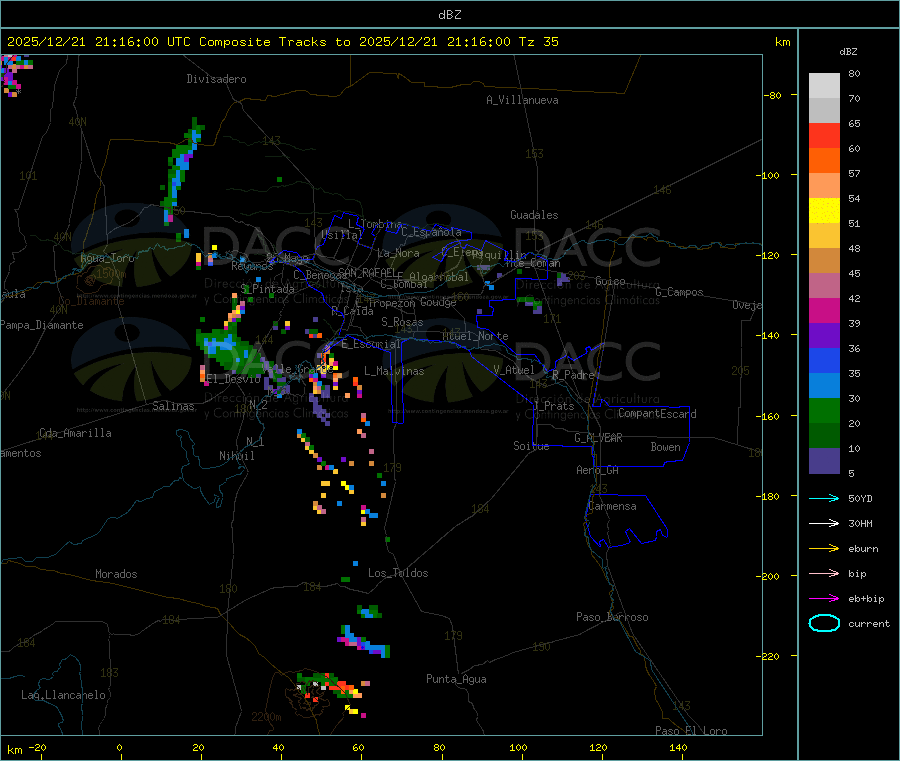The image size is (900, 761).
Task: Click the Aero_GA map label
Action: [x=598, y=470]
